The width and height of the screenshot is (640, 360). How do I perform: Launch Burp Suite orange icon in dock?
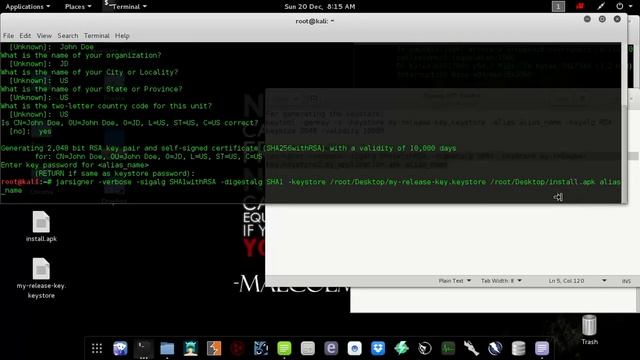pyautogui.click(x=214, y=348)
